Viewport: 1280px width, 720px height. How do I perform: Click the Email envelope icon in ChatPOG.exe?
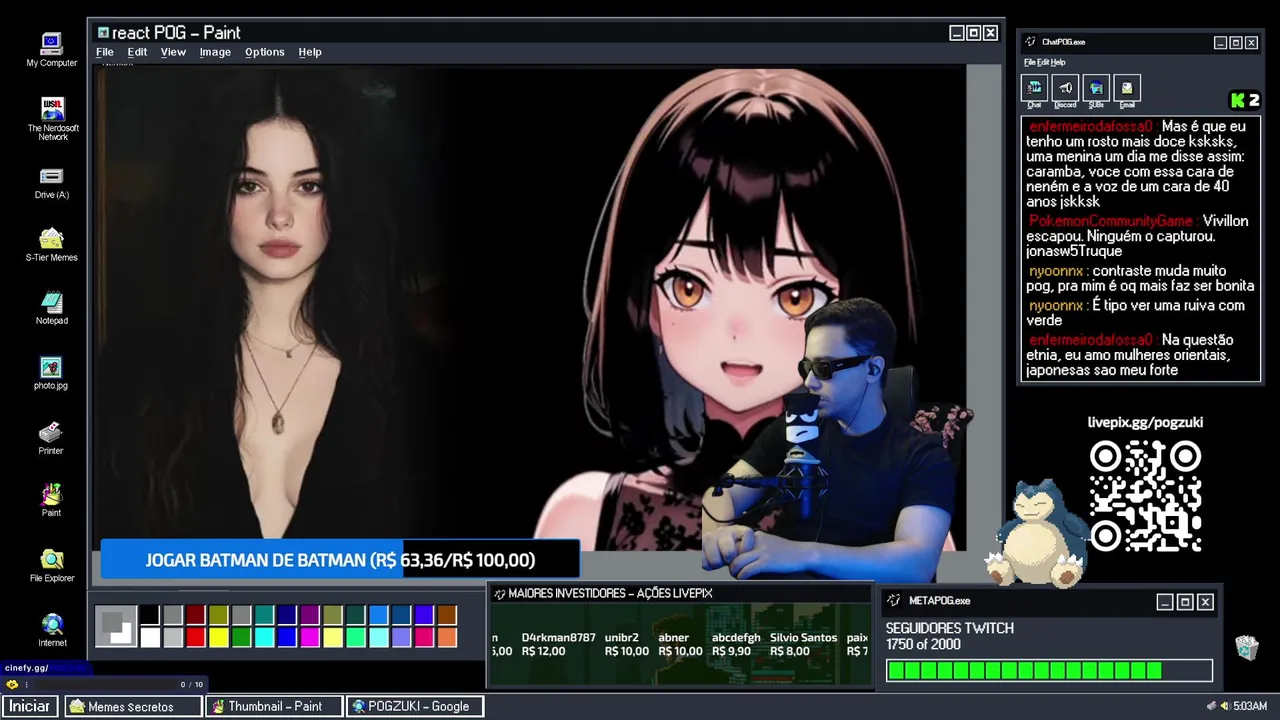click(1127, 88)
